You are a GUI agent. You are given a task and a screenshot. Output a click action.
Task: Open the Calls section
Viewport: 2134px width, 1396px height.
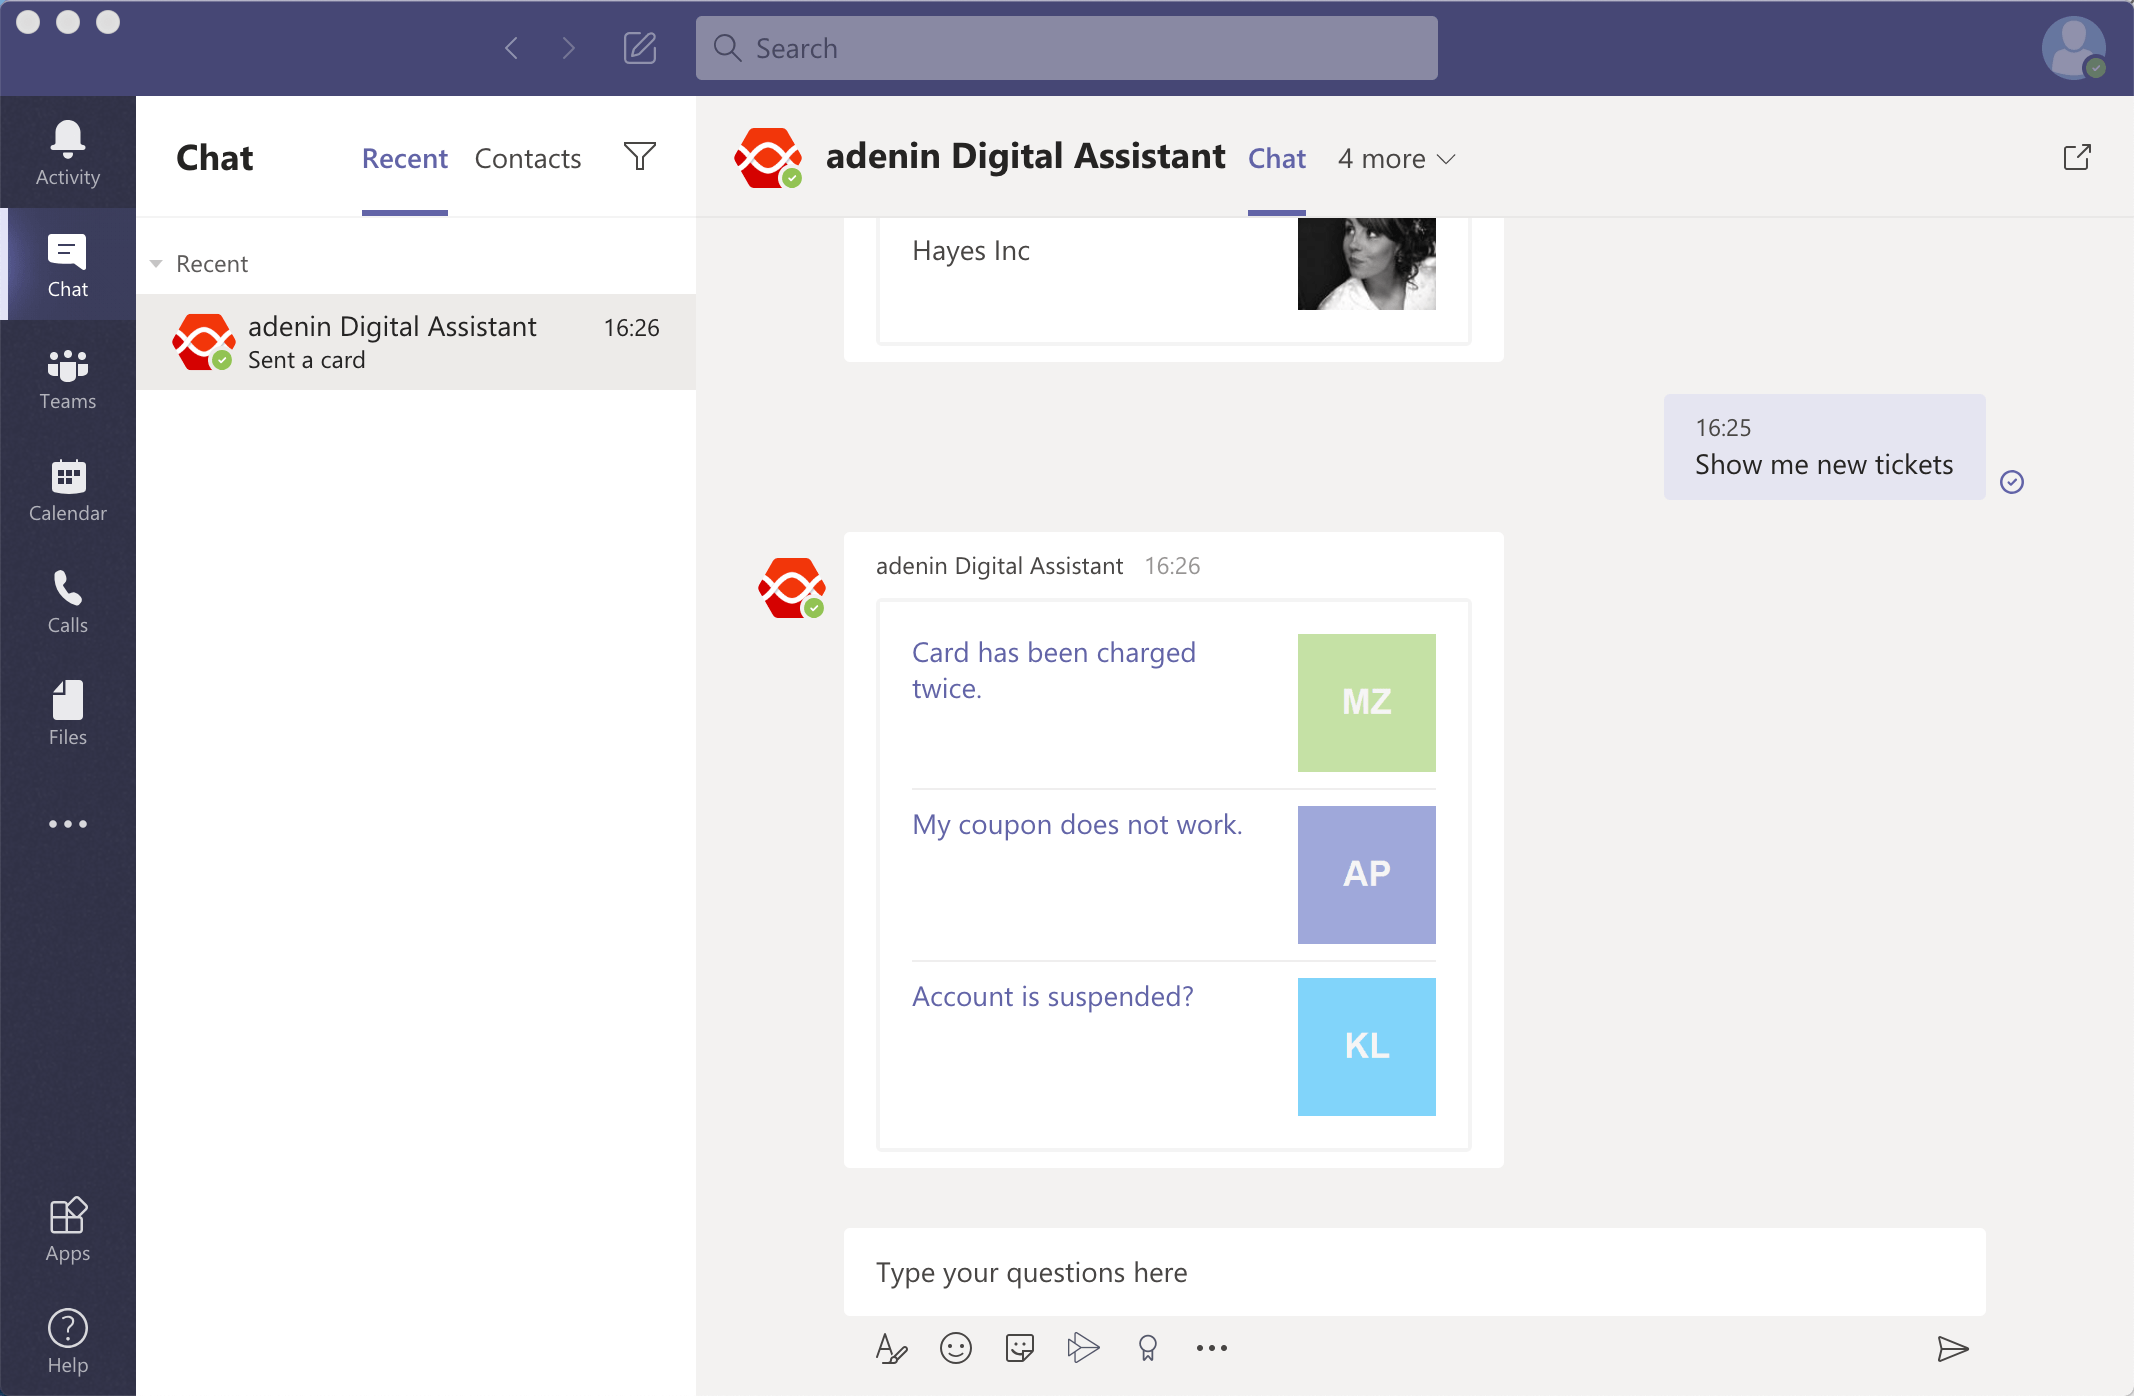pyautogui.click(x=67, y=601)
